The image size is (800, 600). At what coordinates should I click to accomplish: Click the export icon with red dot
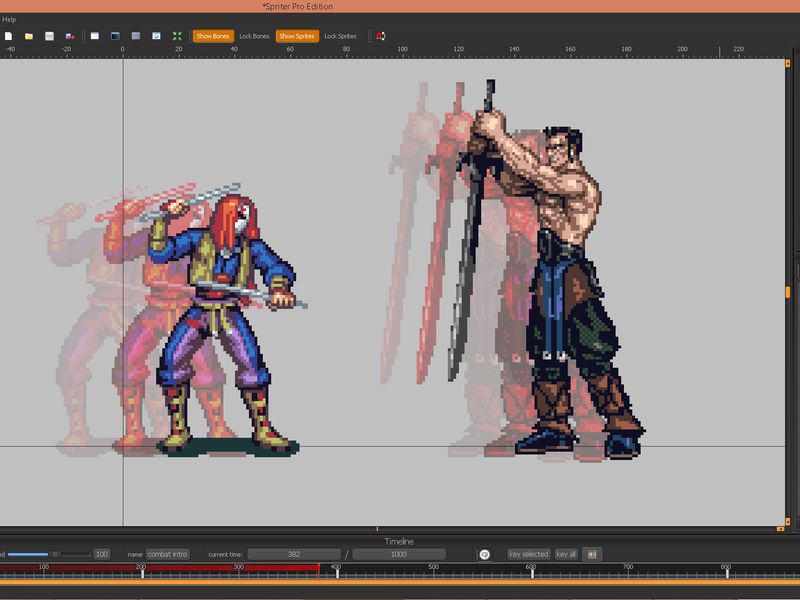tap(70, 36)
